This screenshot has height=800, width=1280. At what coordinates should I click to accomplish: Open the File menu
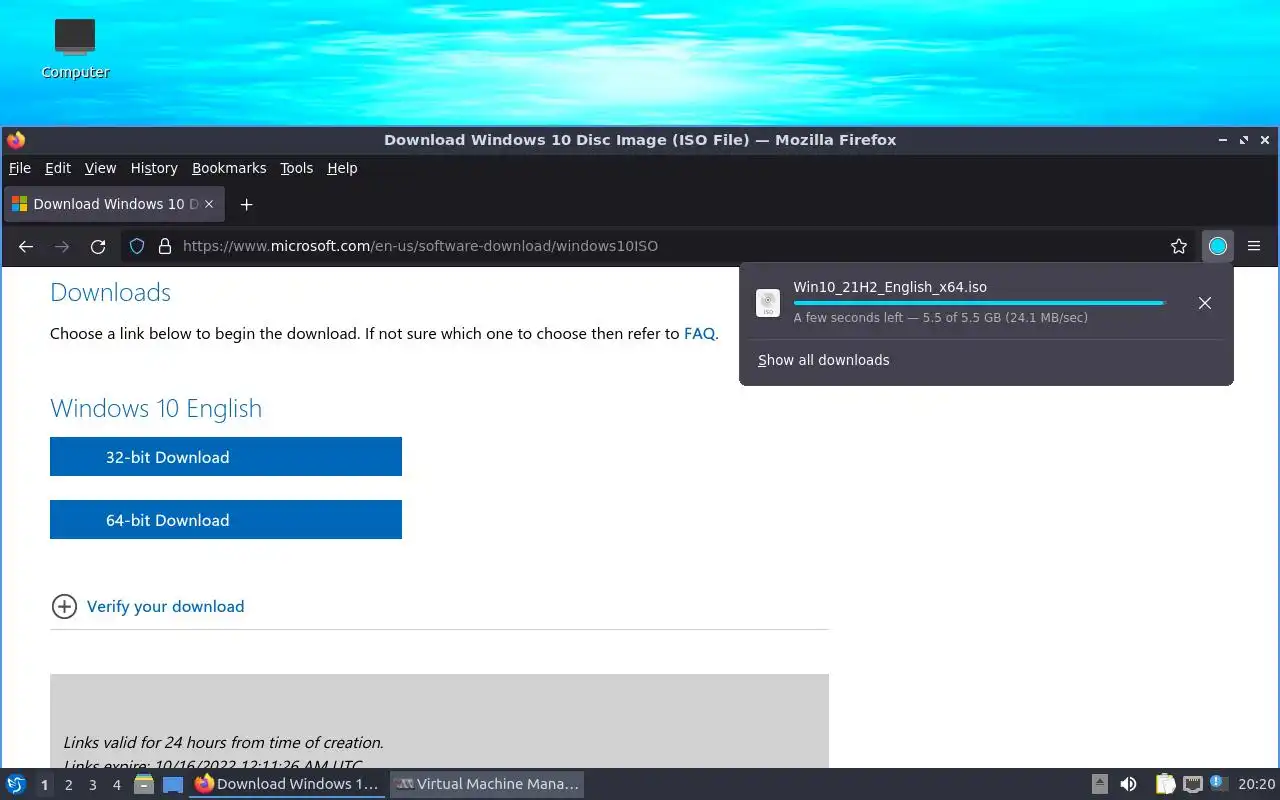20,168
